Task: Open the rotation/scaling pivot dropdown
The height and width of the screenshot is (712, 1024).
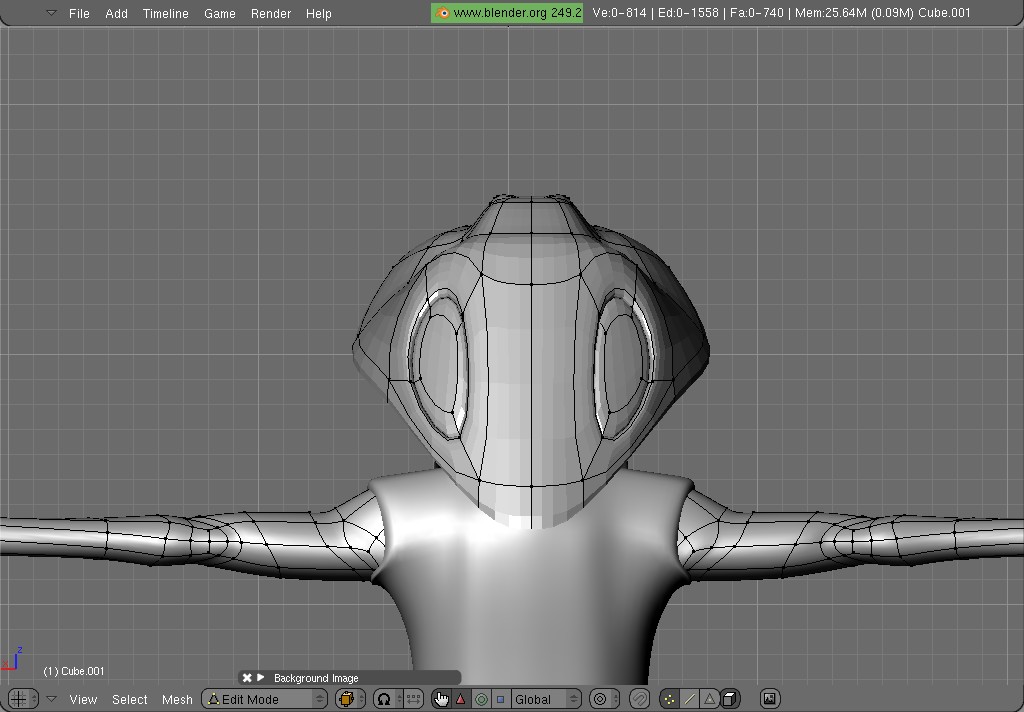Action: [387, 699]
